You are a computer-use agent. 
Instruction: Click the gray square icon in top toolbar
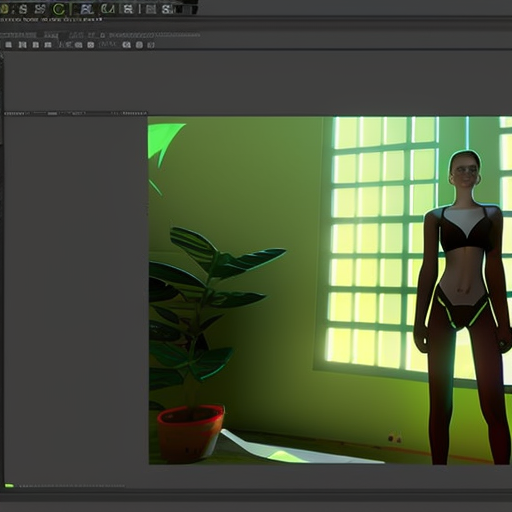[151, 9]
